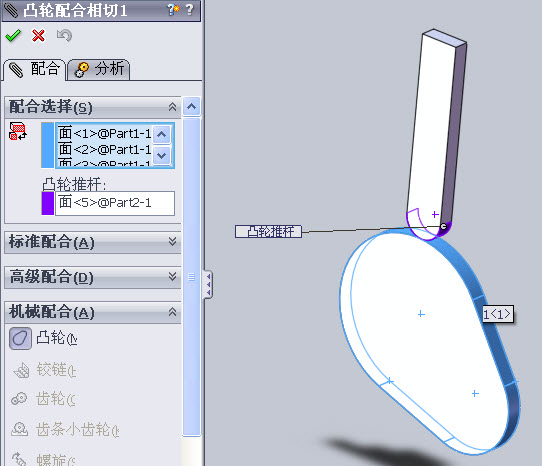Click the undo arrow icon
This screenshot has height=466, width=542.
[x=64, y=35]
